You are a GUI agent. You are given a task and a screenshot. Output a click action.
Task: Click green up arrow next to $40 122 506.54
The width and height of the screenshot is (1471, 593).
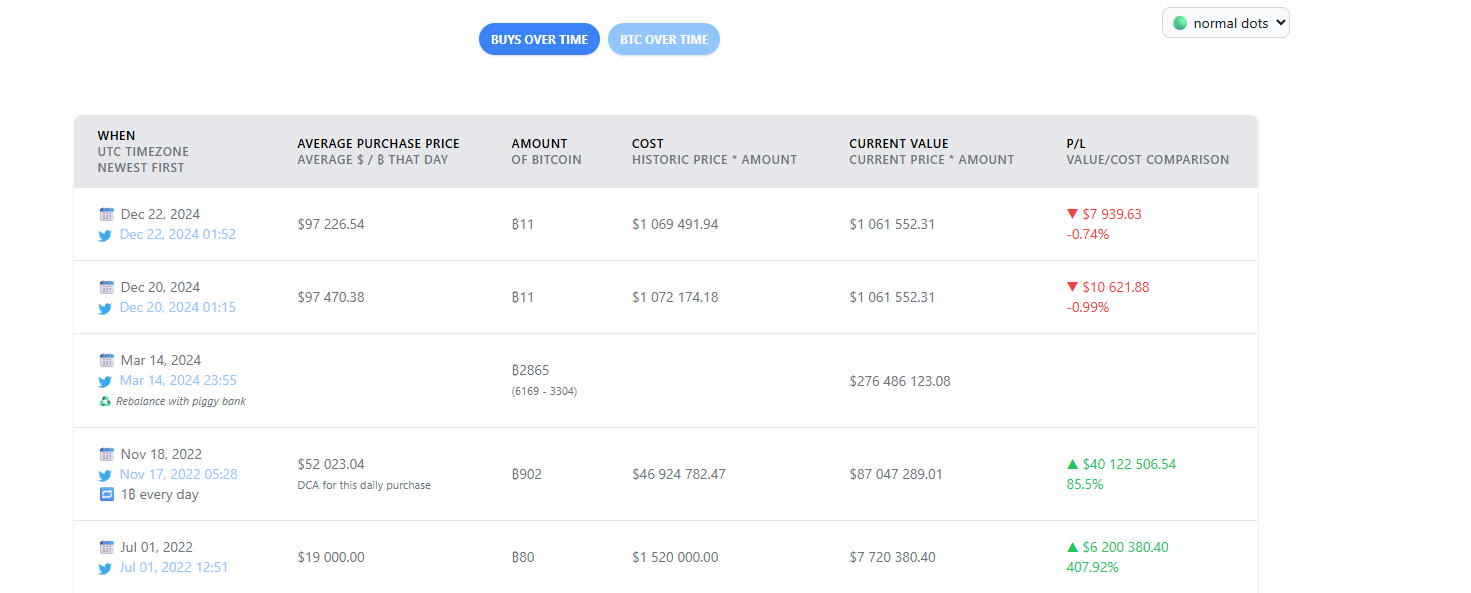coord(1072,464)
